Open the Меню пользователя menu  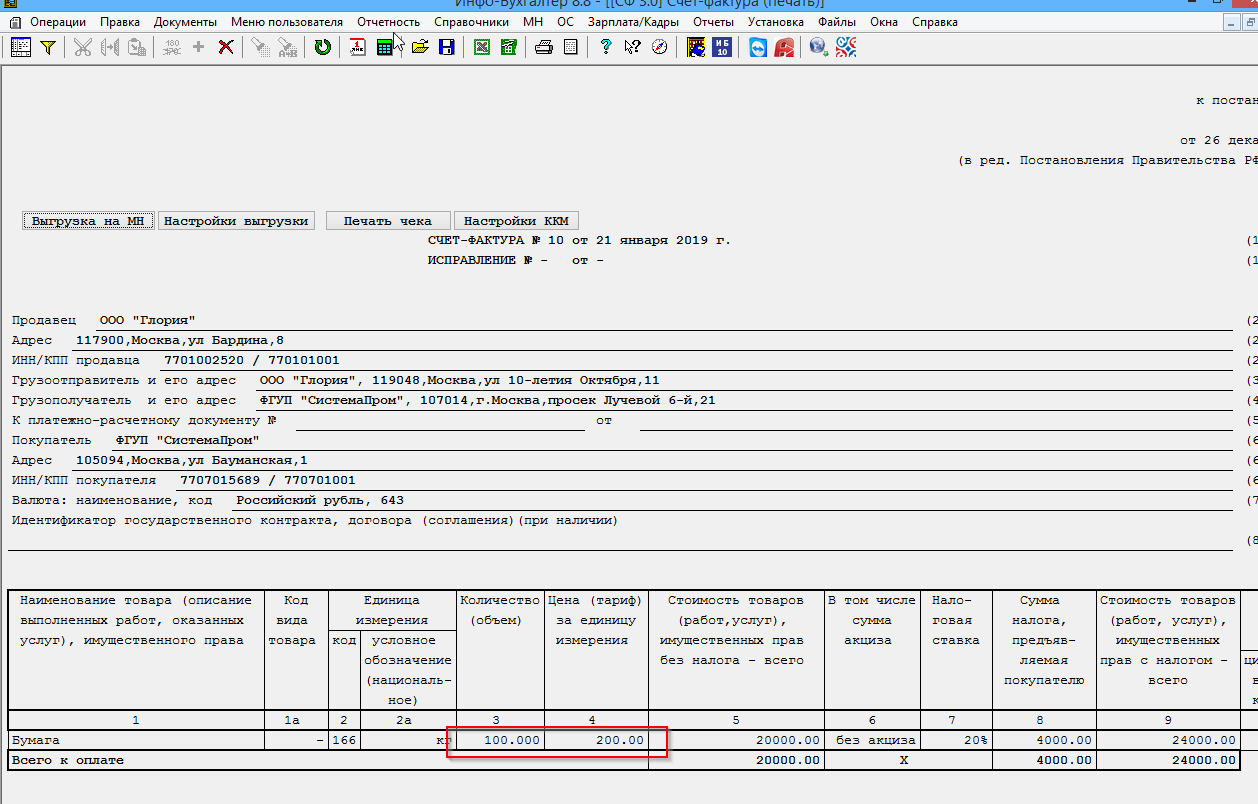tap(286, 22)
